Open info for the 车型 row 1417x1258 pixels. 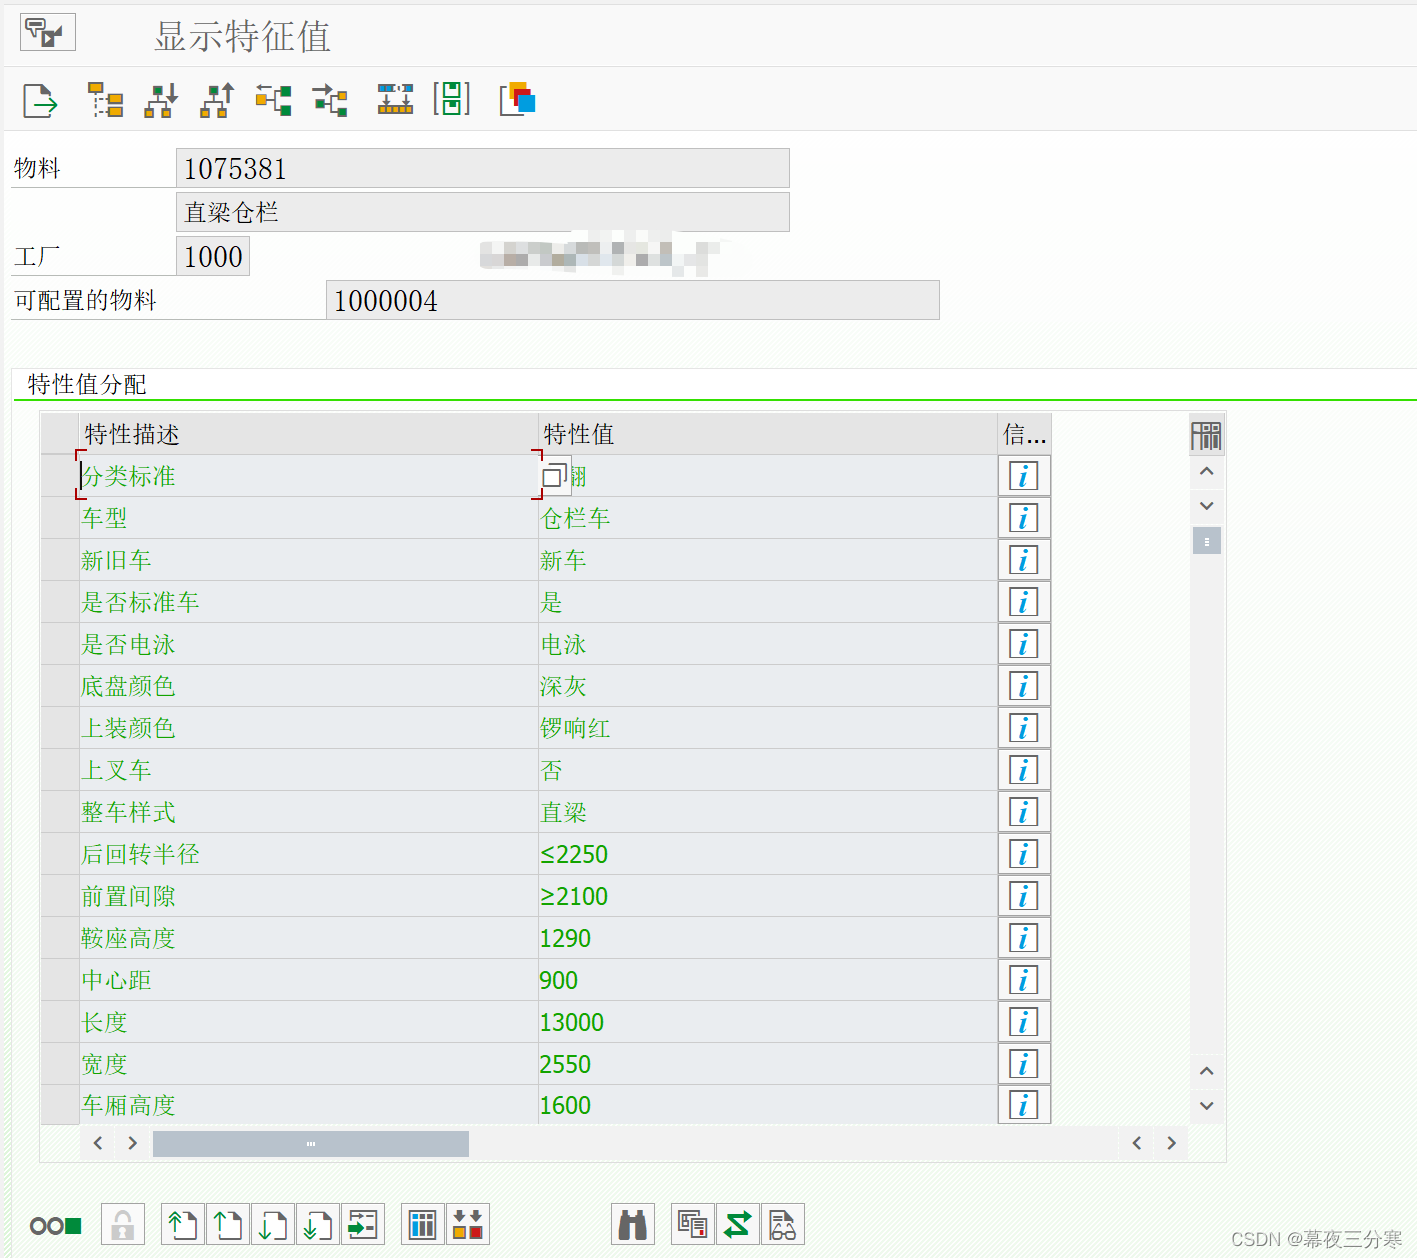1023,518
